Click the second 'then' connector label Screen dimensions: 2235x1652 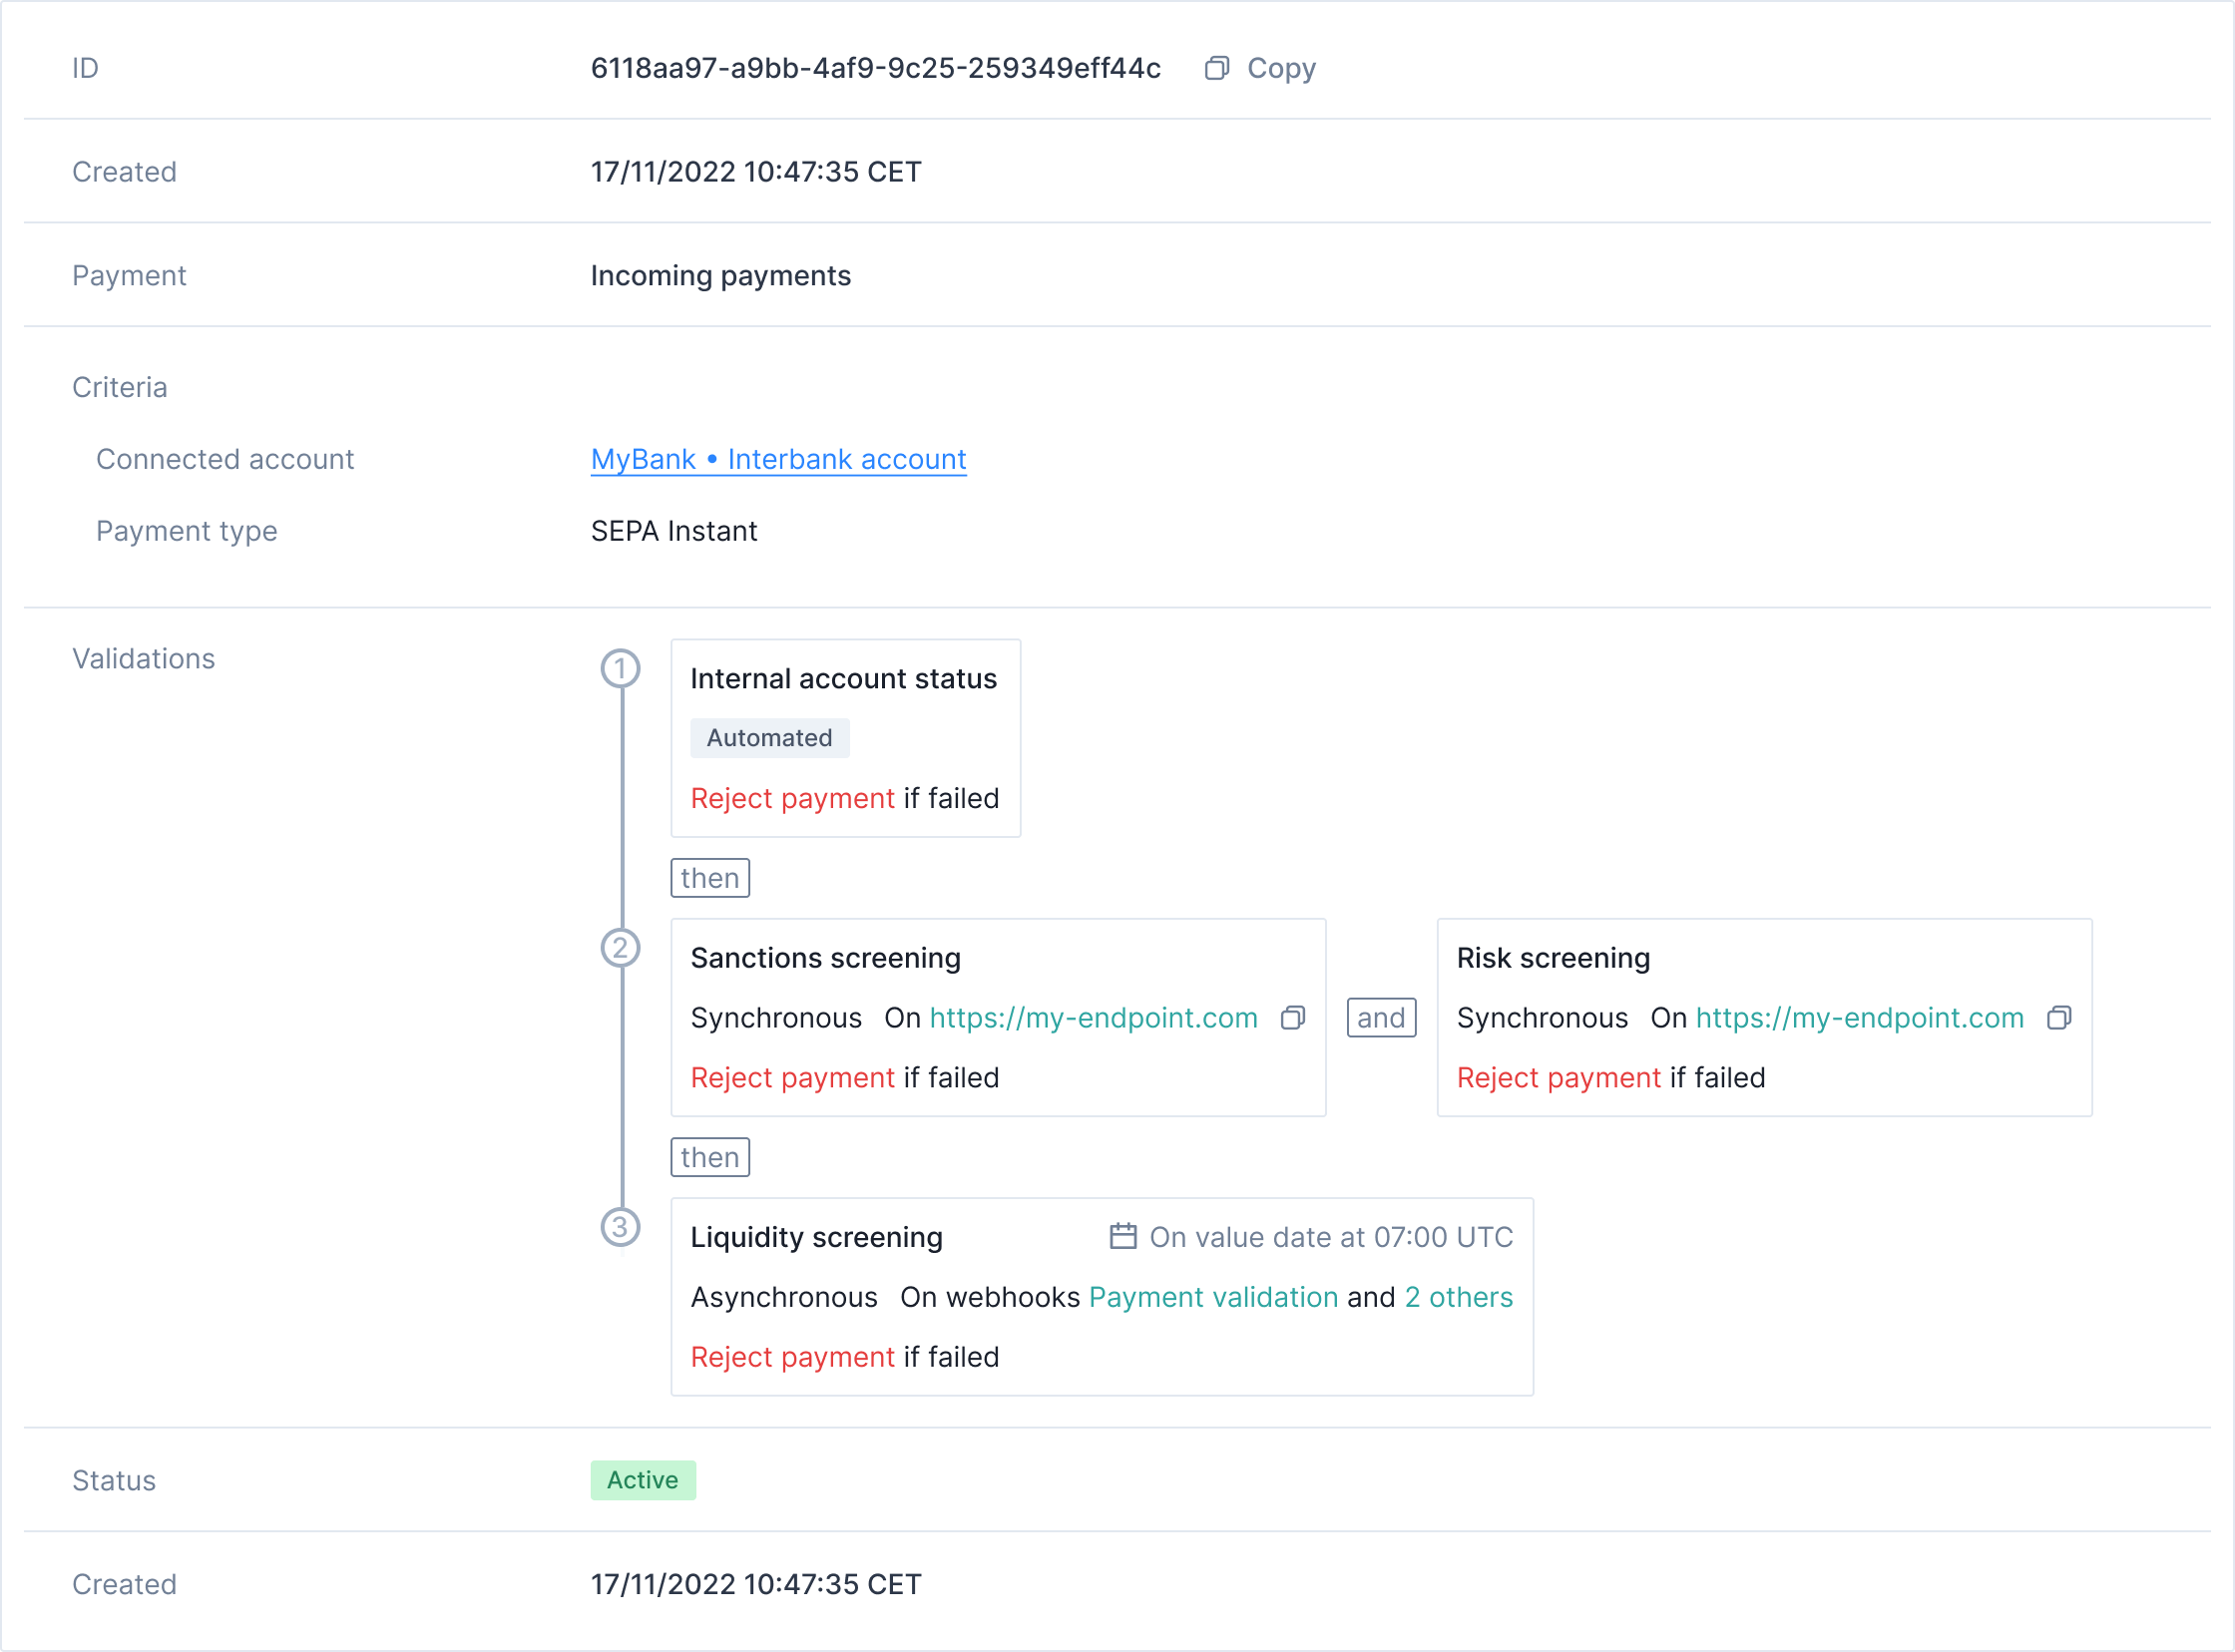[709, 1157]
